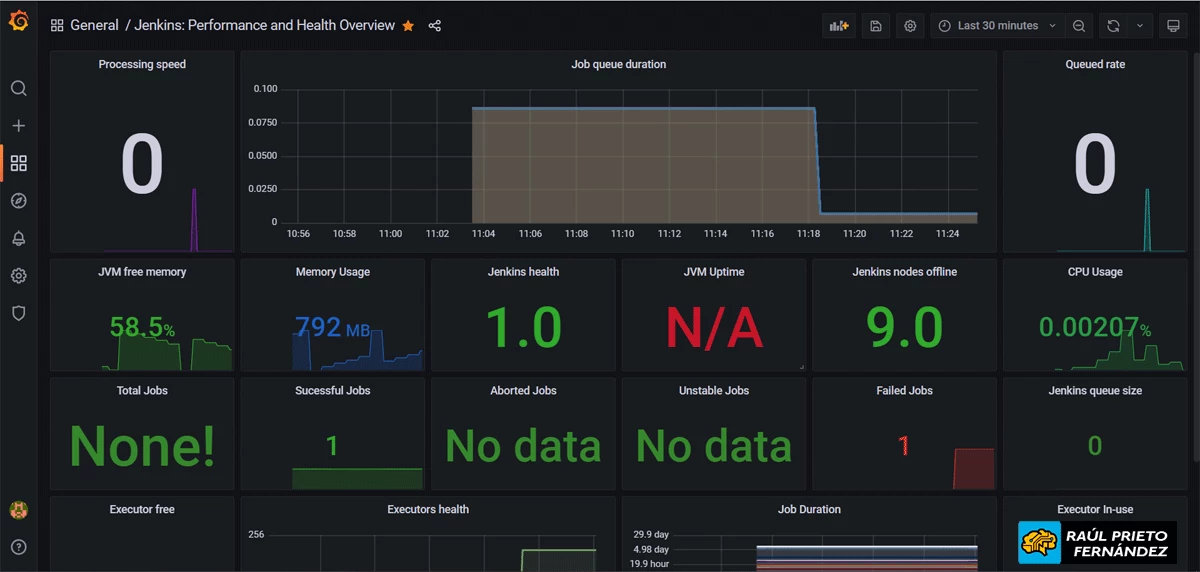Open the Sucessful Jobs panel title menu
This screenshot has width=1200, height=572.
coord(333,391)
